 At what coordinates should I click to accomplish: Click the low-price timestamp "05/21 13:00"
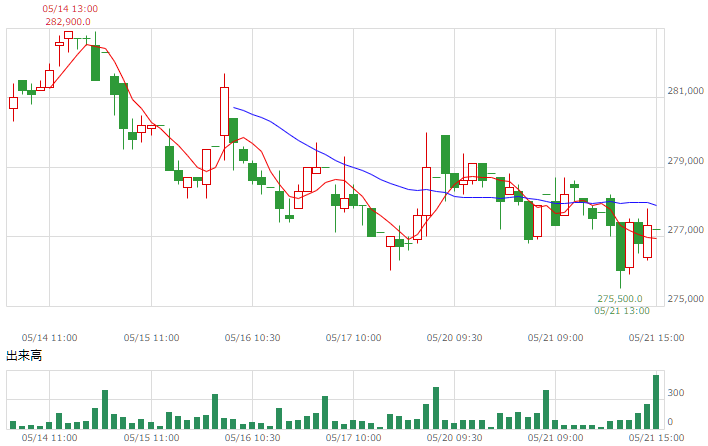click(x=622, y=311)
